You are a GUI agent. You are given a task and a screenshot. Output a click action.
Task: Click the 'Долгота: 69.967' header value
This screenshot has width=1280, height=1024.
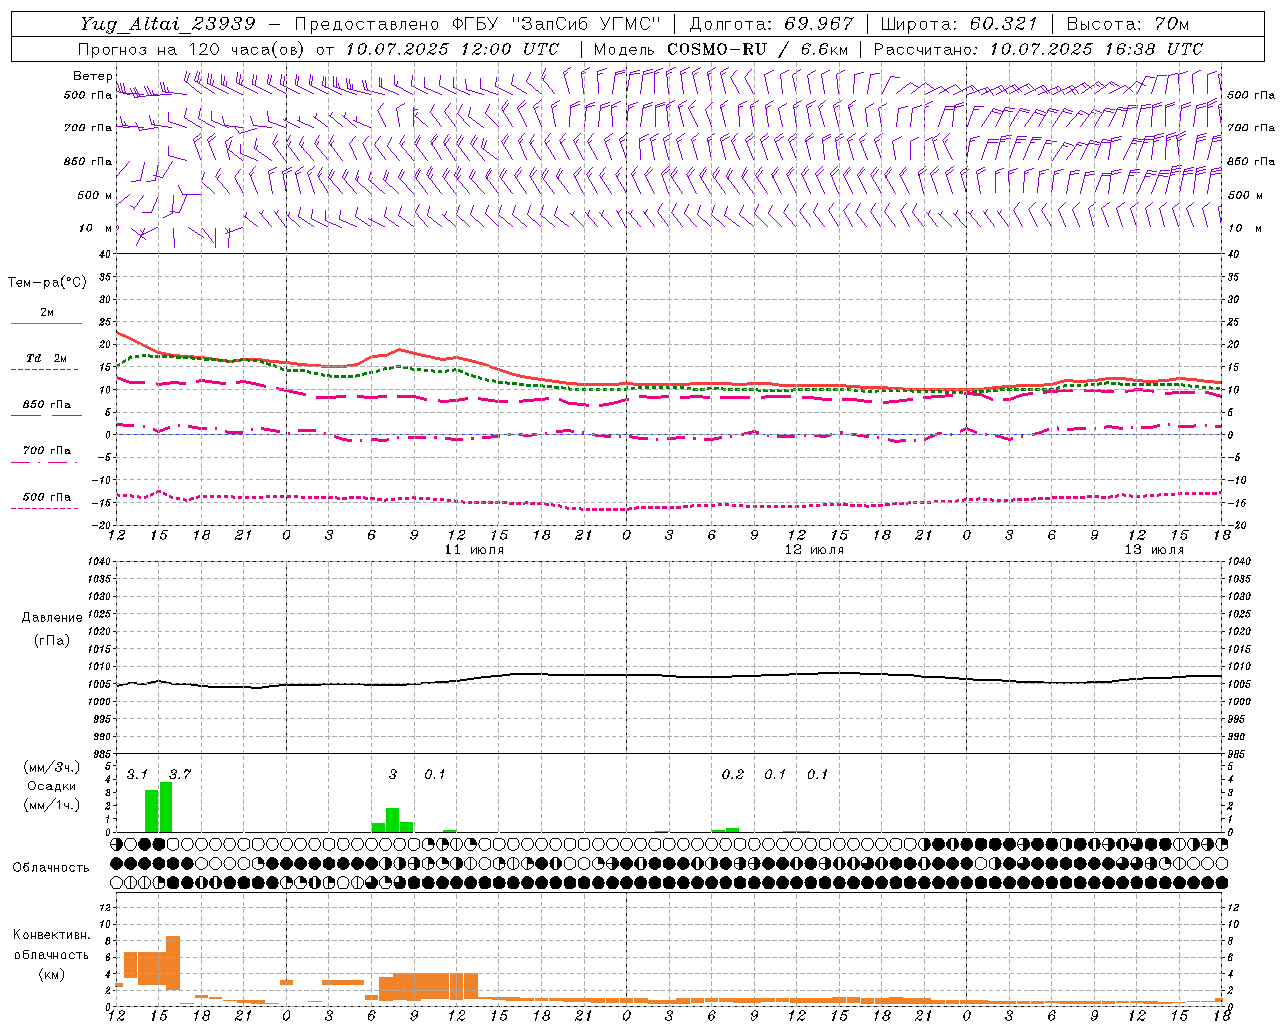tap(772, 24)
